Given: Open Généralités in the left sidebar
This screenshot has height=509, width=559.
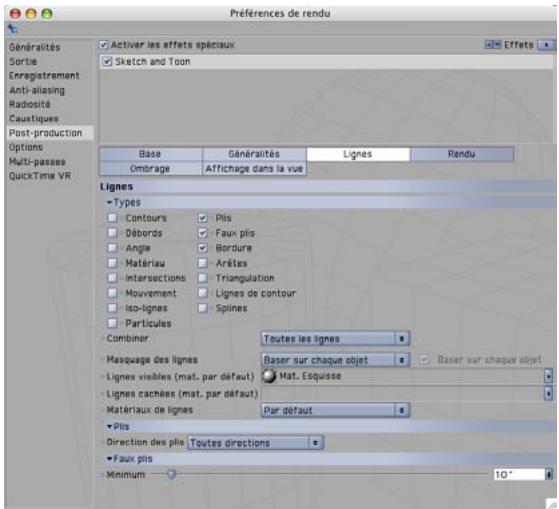Looking at the screenshot, I should pyautogui.click(x=35, y=47).
